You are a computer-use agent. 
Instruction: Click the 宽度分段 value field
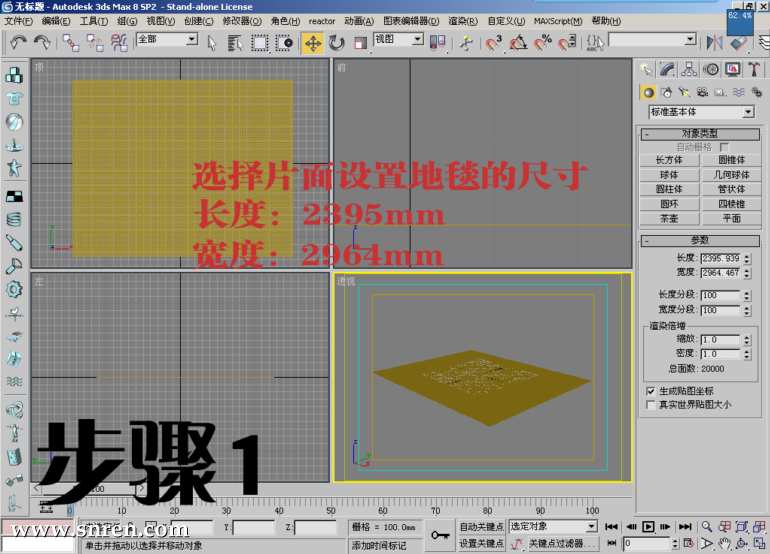(720, 310)
